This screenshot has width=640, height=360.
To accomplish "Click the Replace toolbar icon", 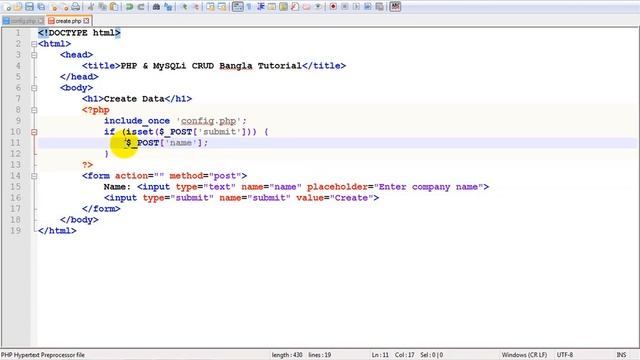I will (x=168, y=7).
